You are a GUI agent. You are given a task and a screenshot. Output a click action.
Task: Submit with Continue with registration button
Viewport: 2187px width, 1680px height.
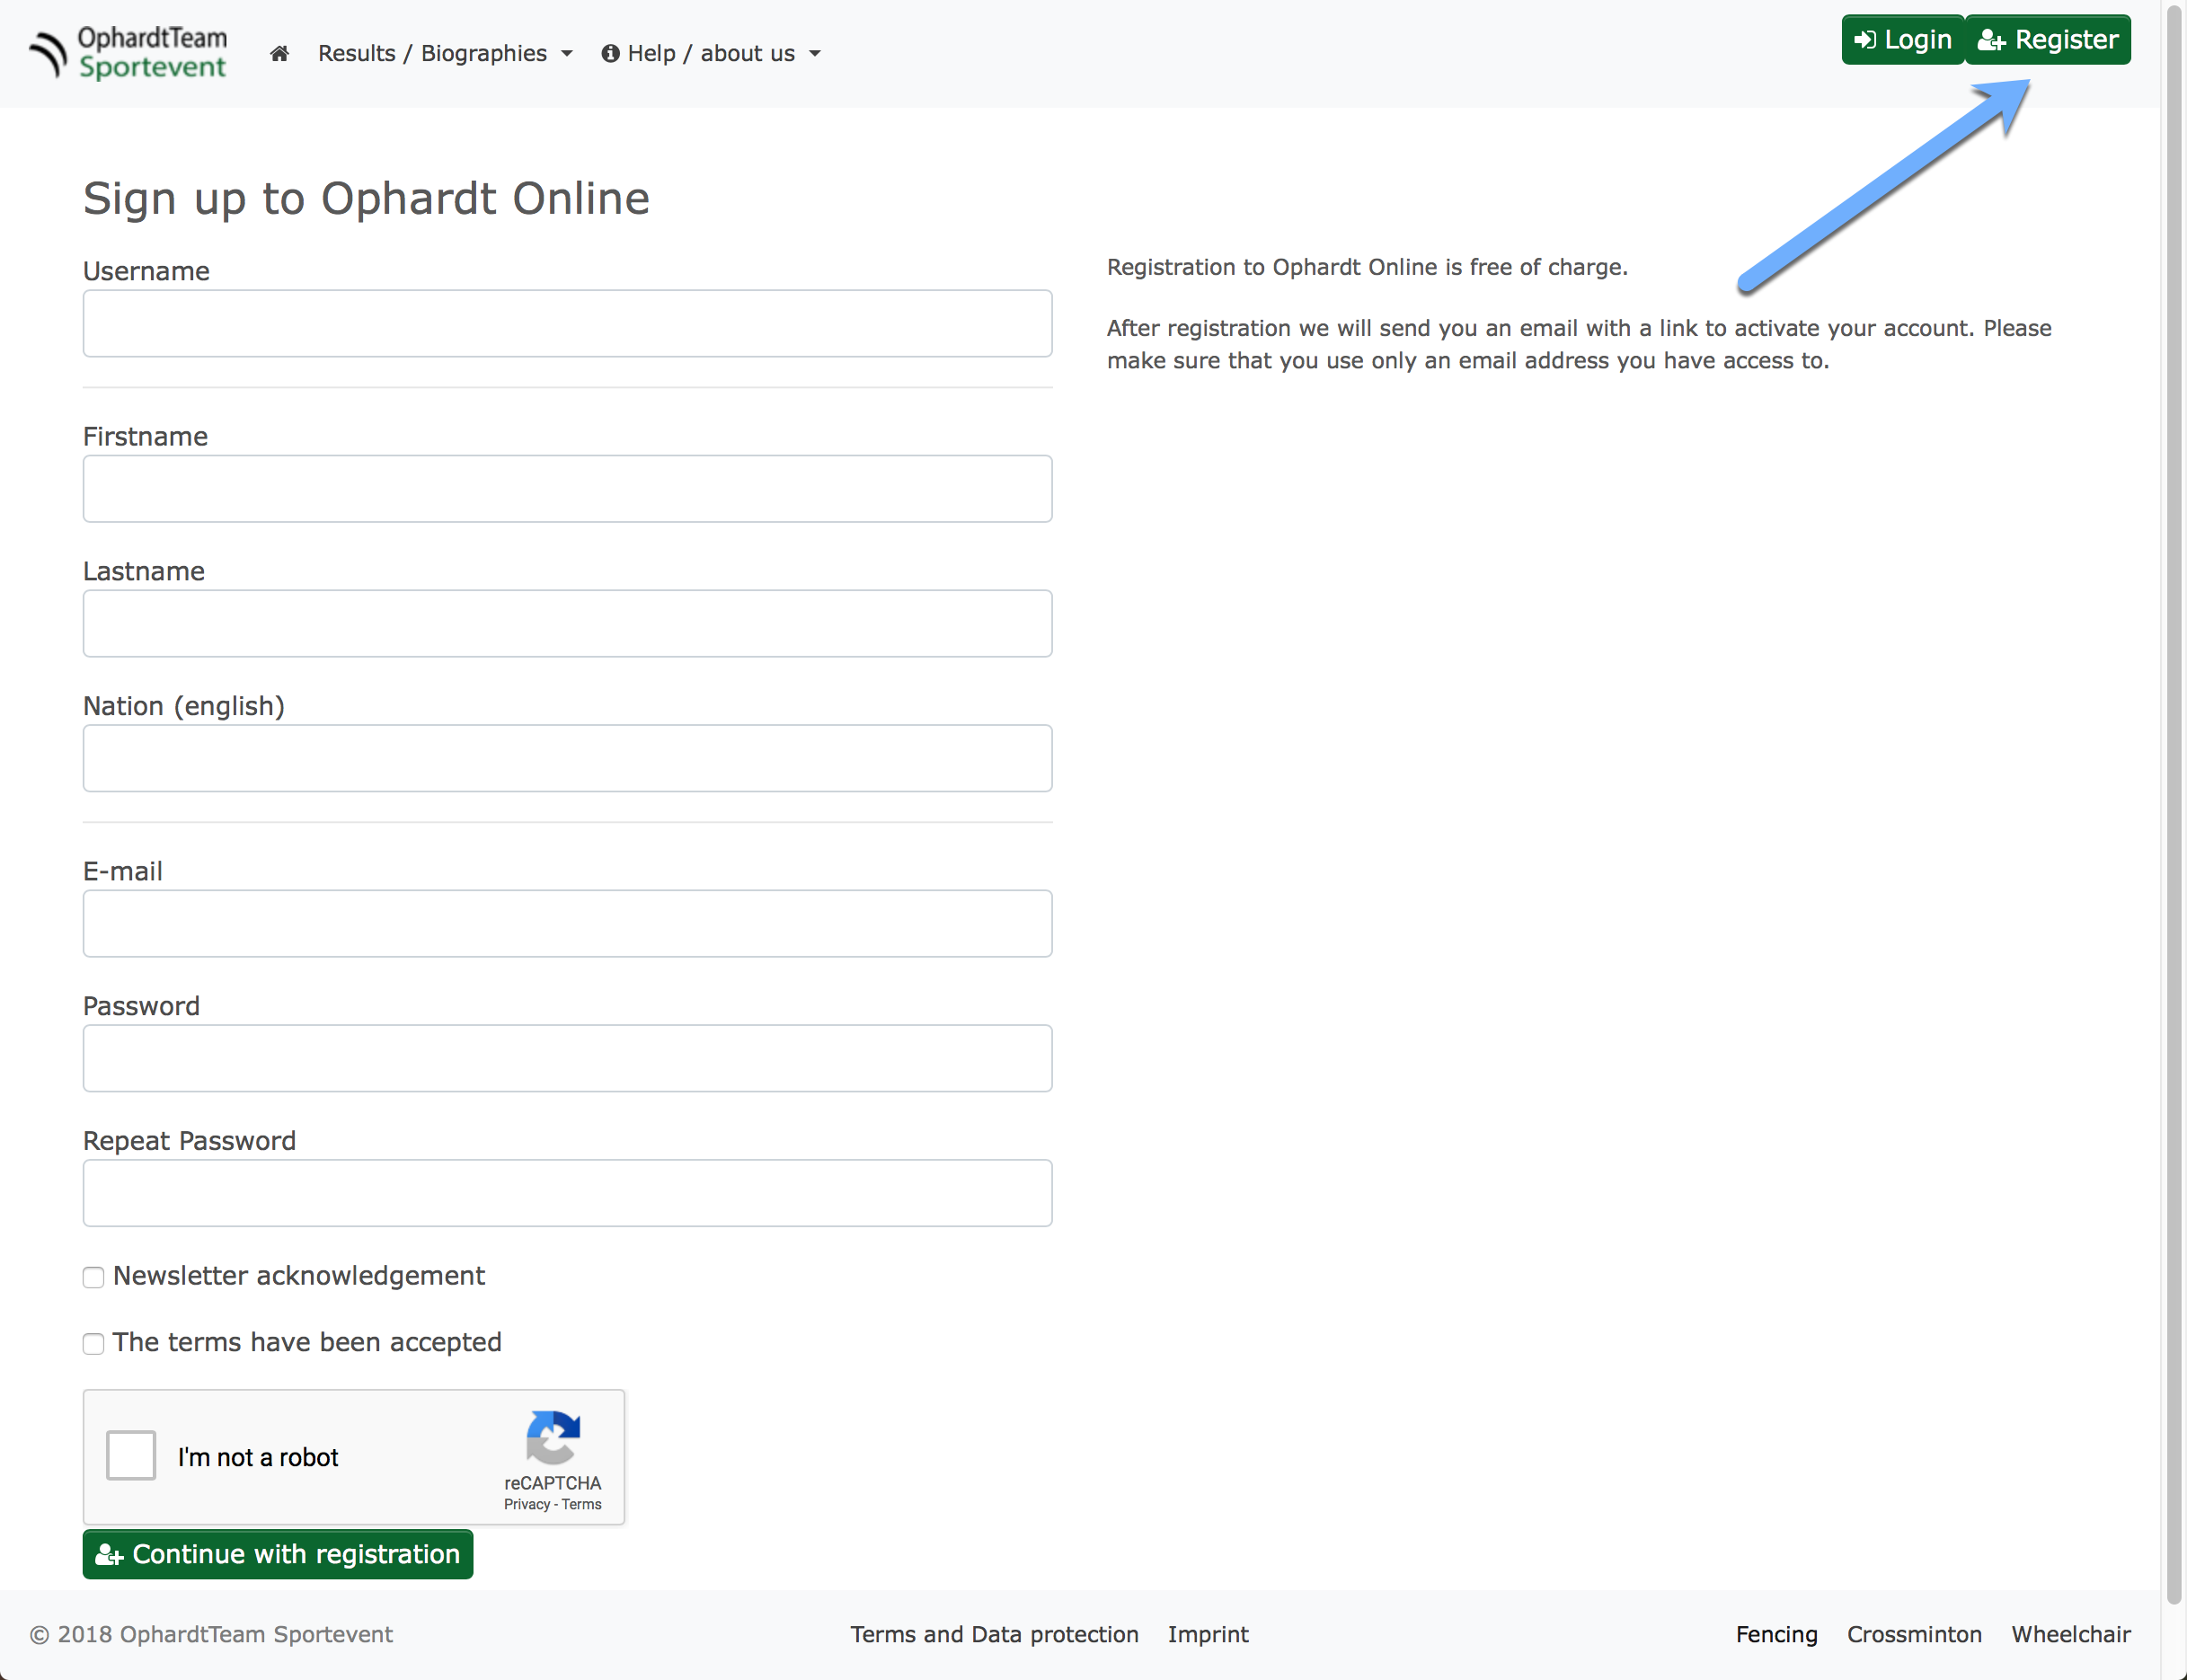point(278,1554)
